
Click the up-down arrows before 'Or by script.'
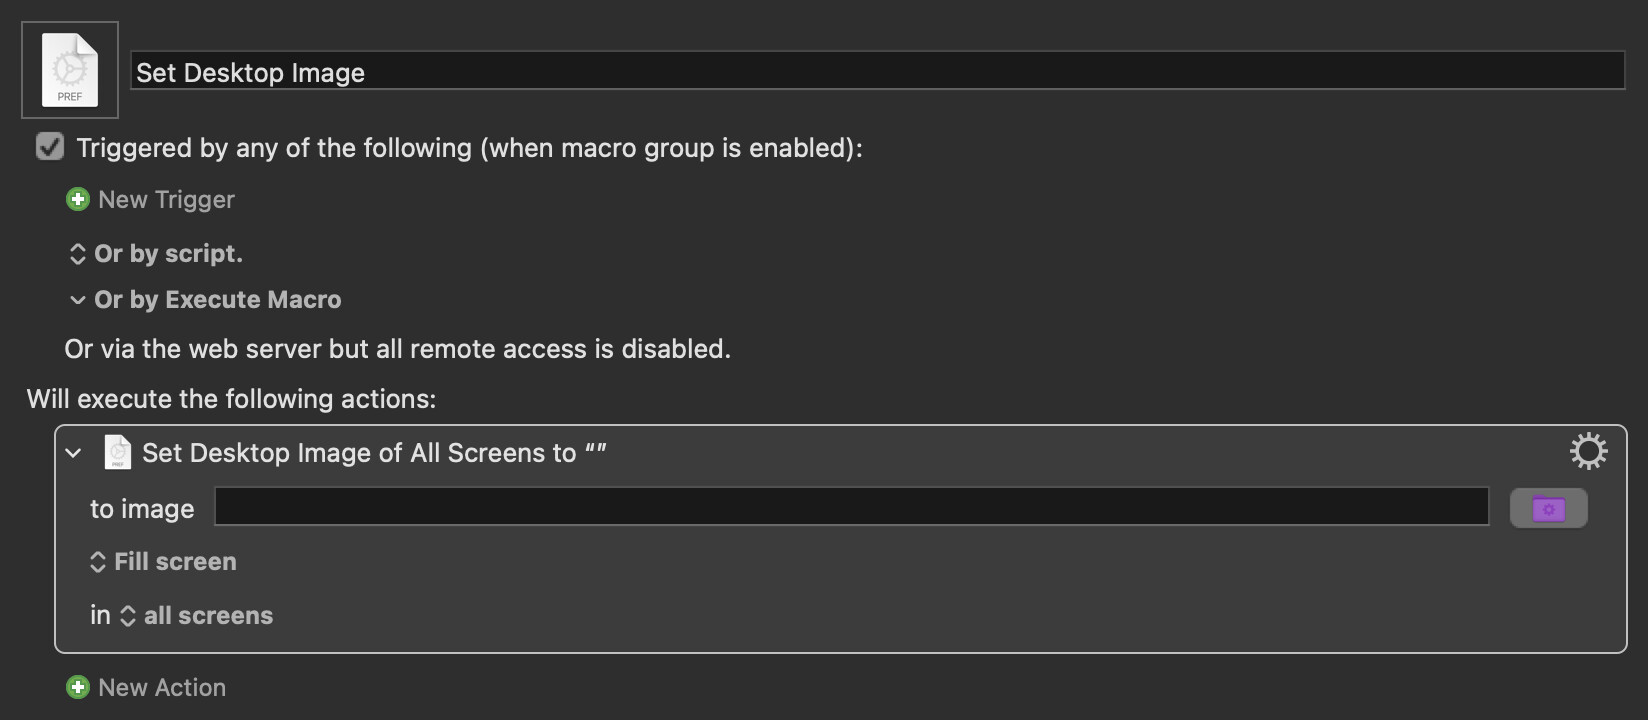click(77, 254)
